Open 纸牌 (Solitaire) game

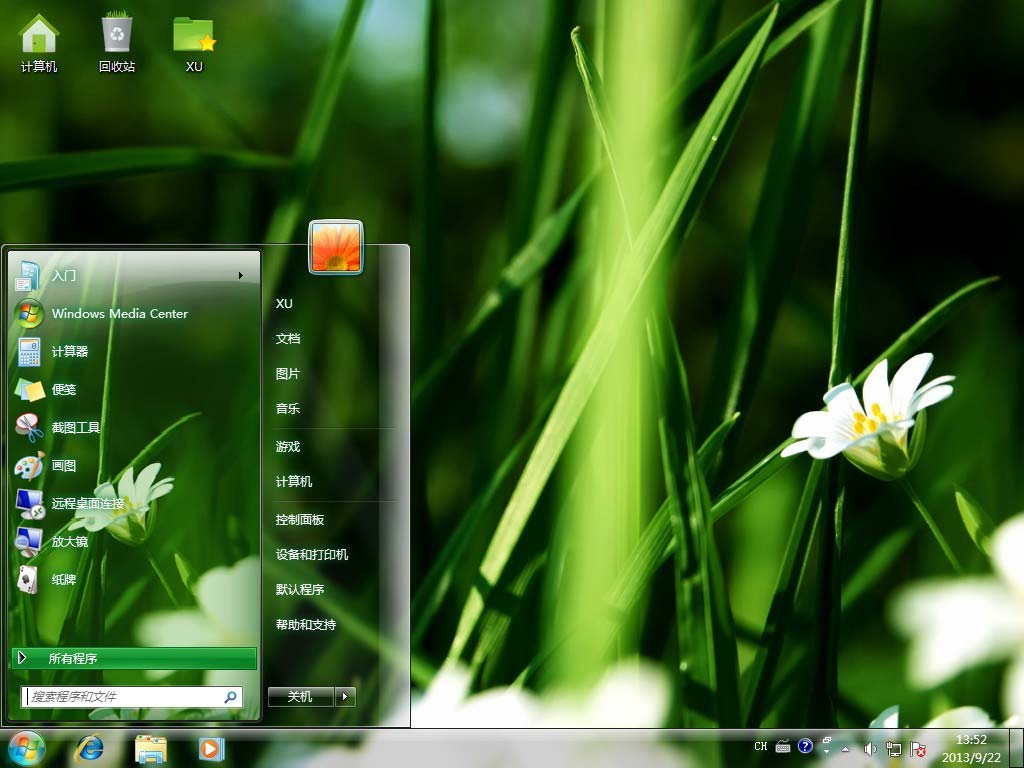click(64, 579)
